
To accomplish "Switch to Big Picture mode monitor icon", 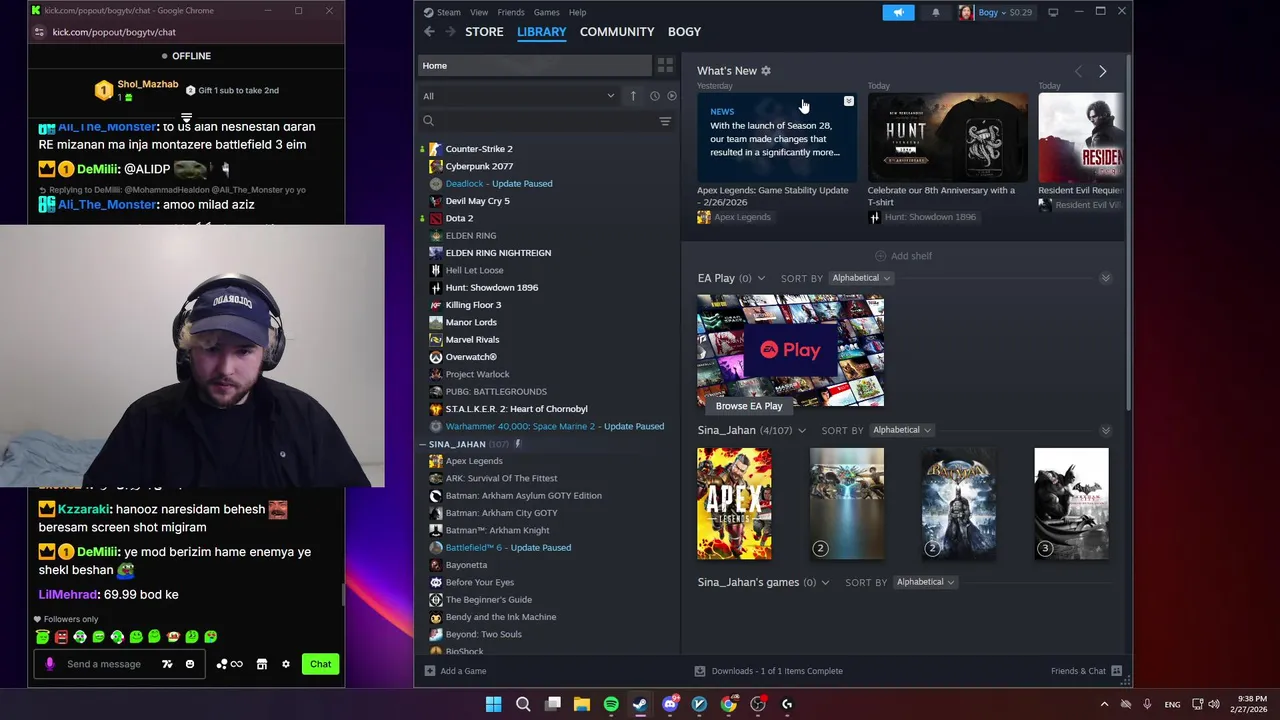I will (1053, 12).
